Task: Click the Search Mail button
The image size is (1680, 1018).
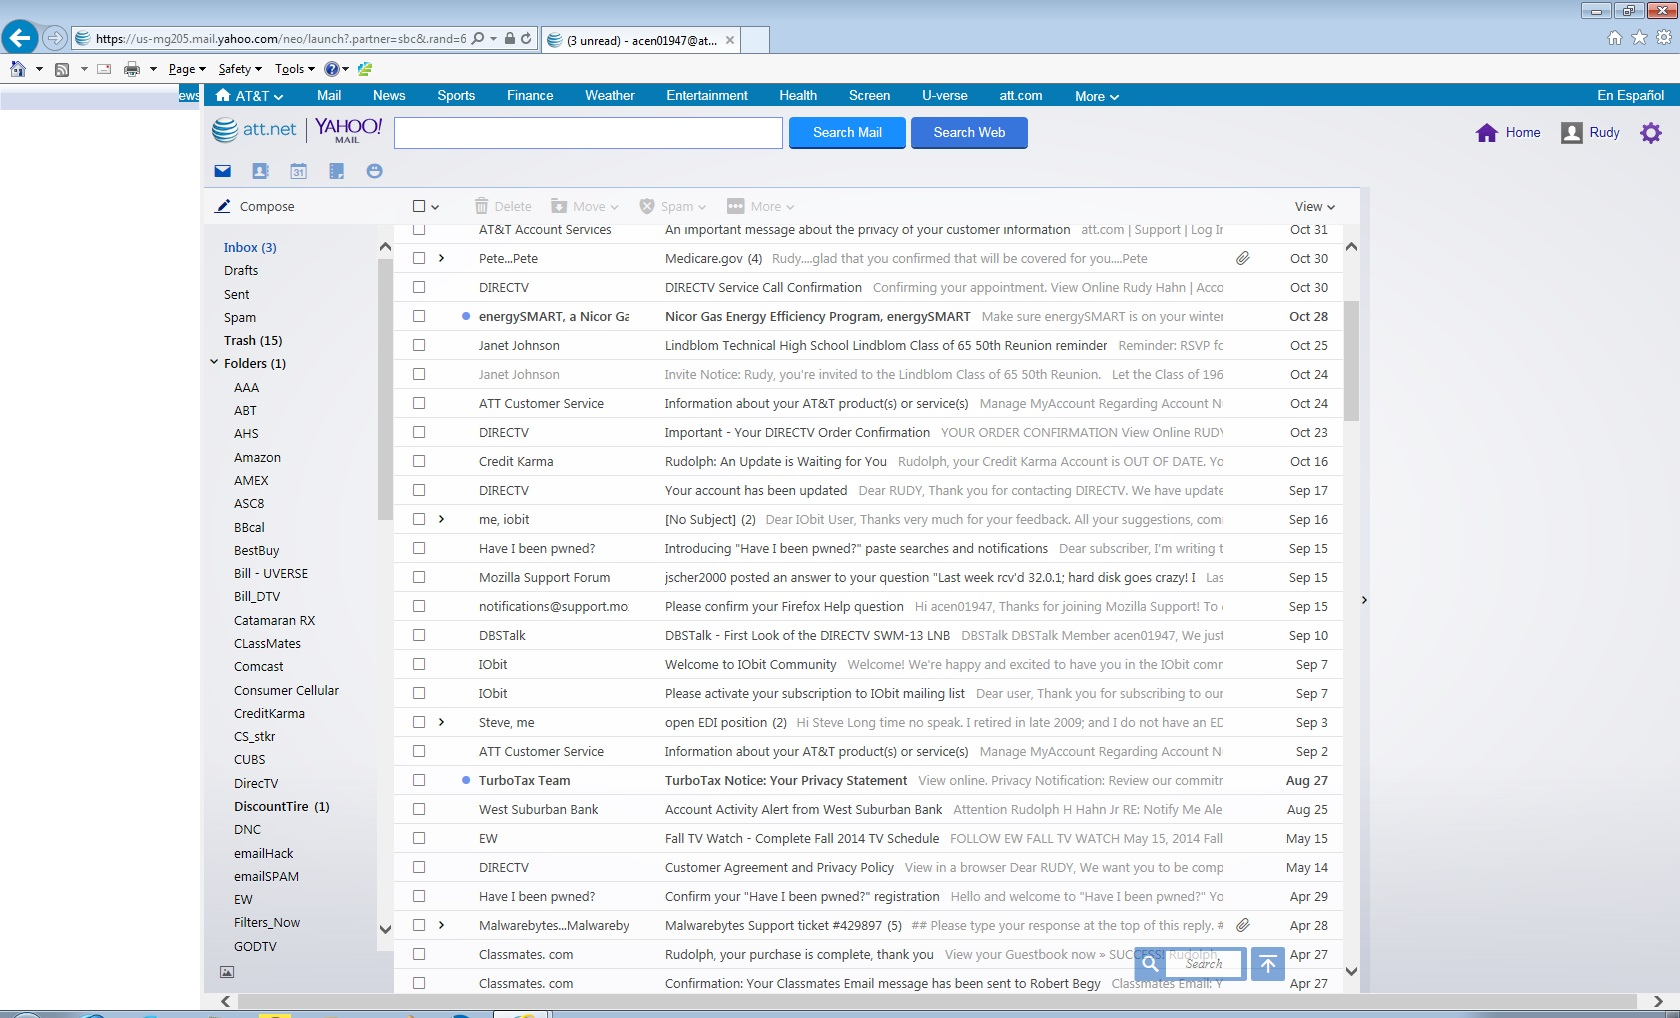Action: coord(847,132)
